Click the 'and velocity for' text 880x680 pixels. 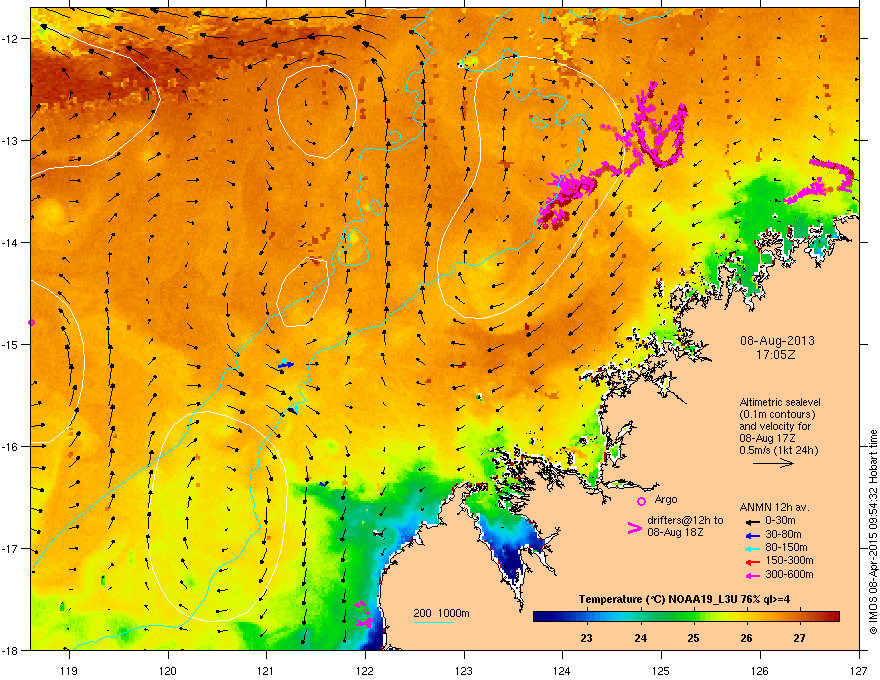click(774, 426)
